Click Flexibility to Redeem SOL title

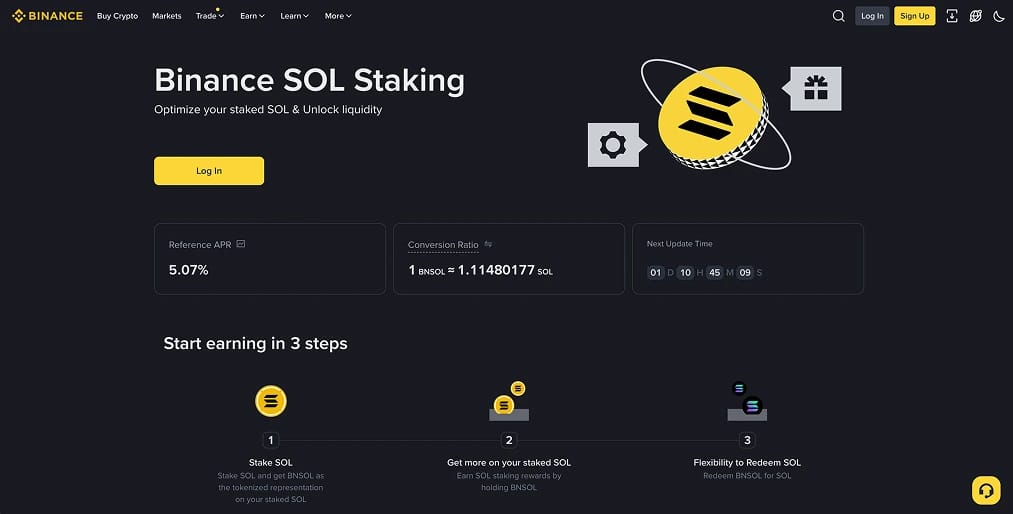(747, 462)
